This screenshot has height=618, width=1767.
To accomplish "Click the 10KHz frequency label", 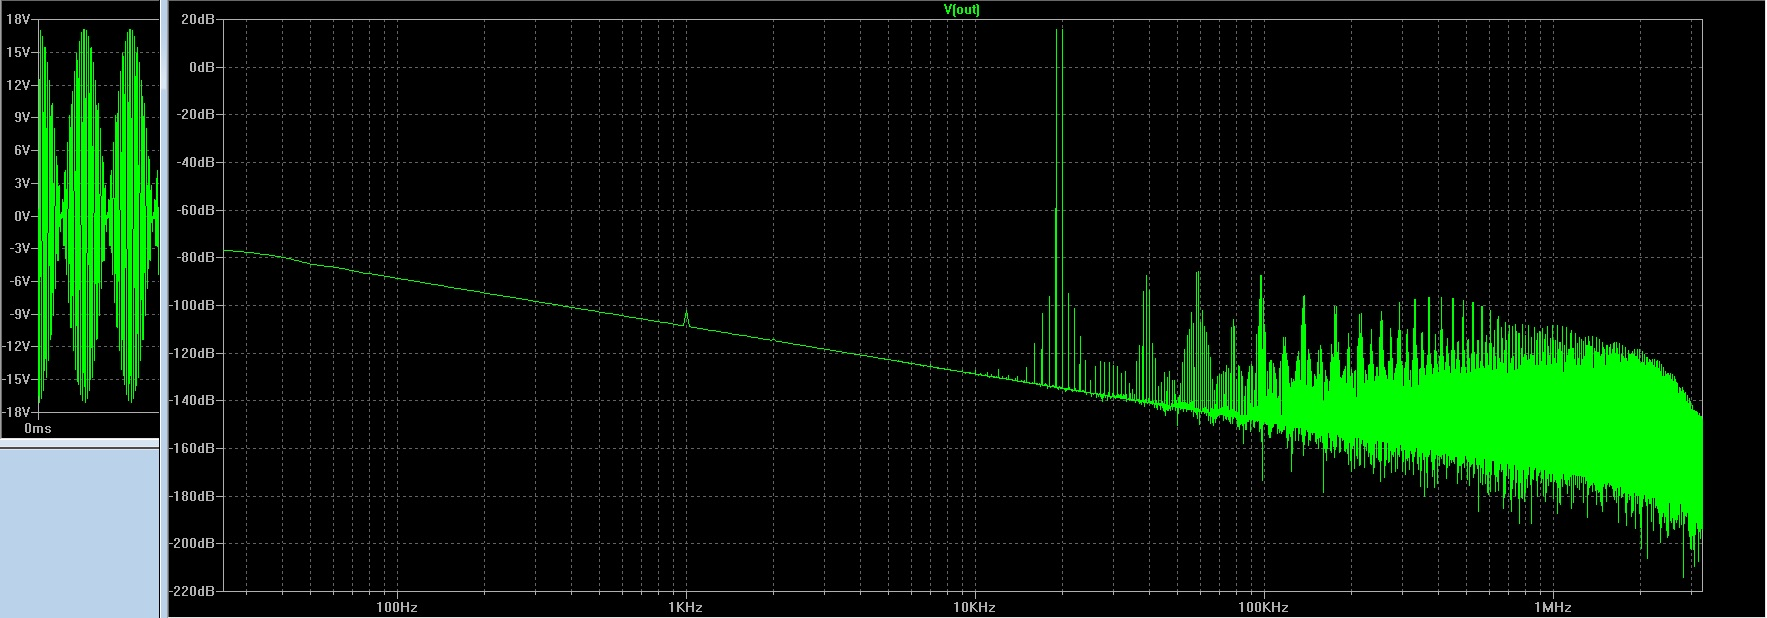I will 973,607.
